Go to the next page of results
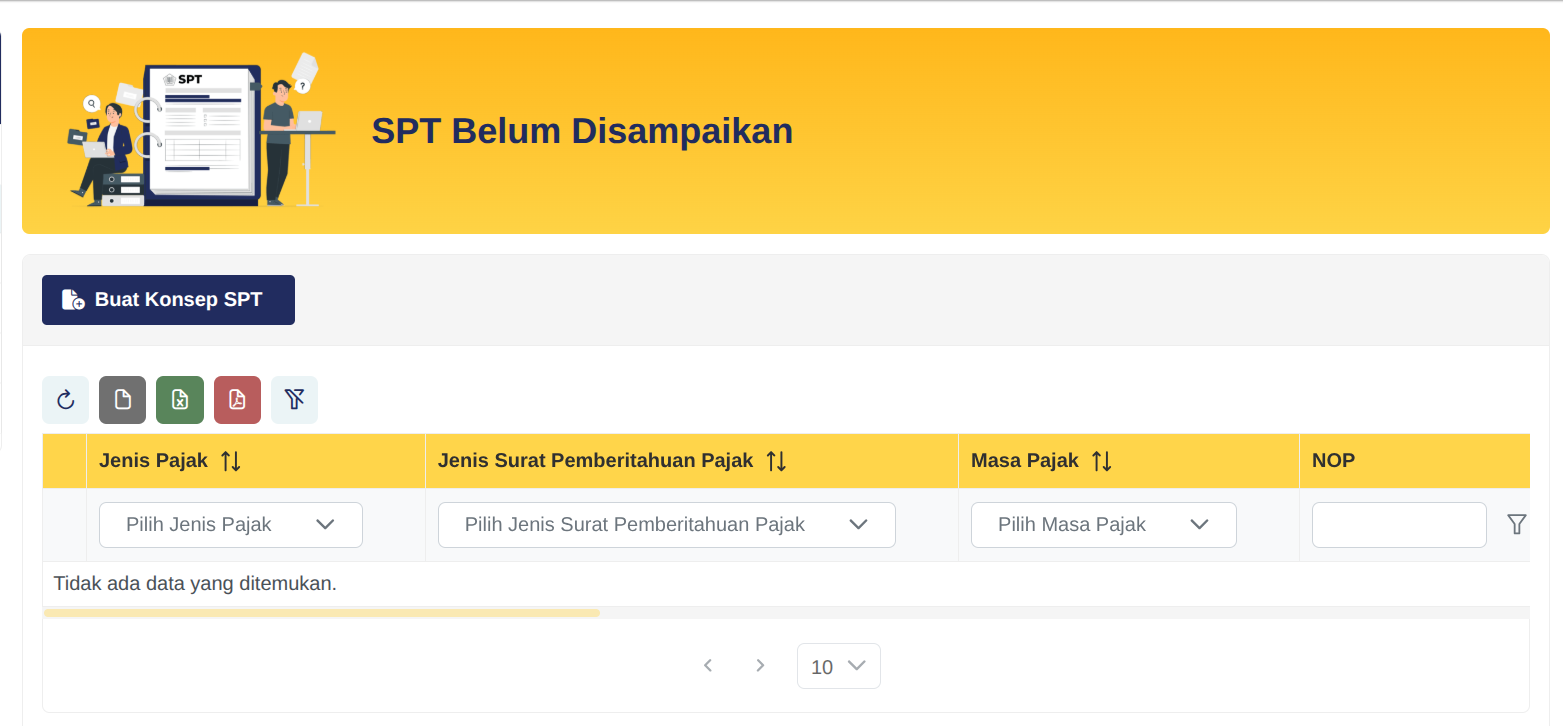Image resolution: width=1563 pixels, height=726 pixels. 760,665
